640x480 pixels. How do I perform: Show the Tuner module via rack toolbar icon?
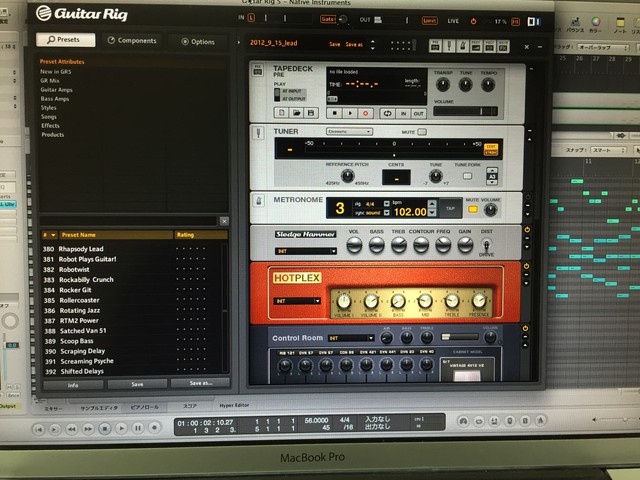point(449,47)
